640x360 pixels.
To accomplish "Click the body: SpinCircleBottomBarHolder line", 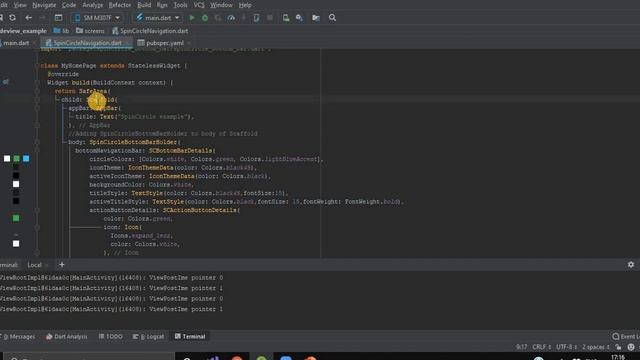I will (124, 142).
